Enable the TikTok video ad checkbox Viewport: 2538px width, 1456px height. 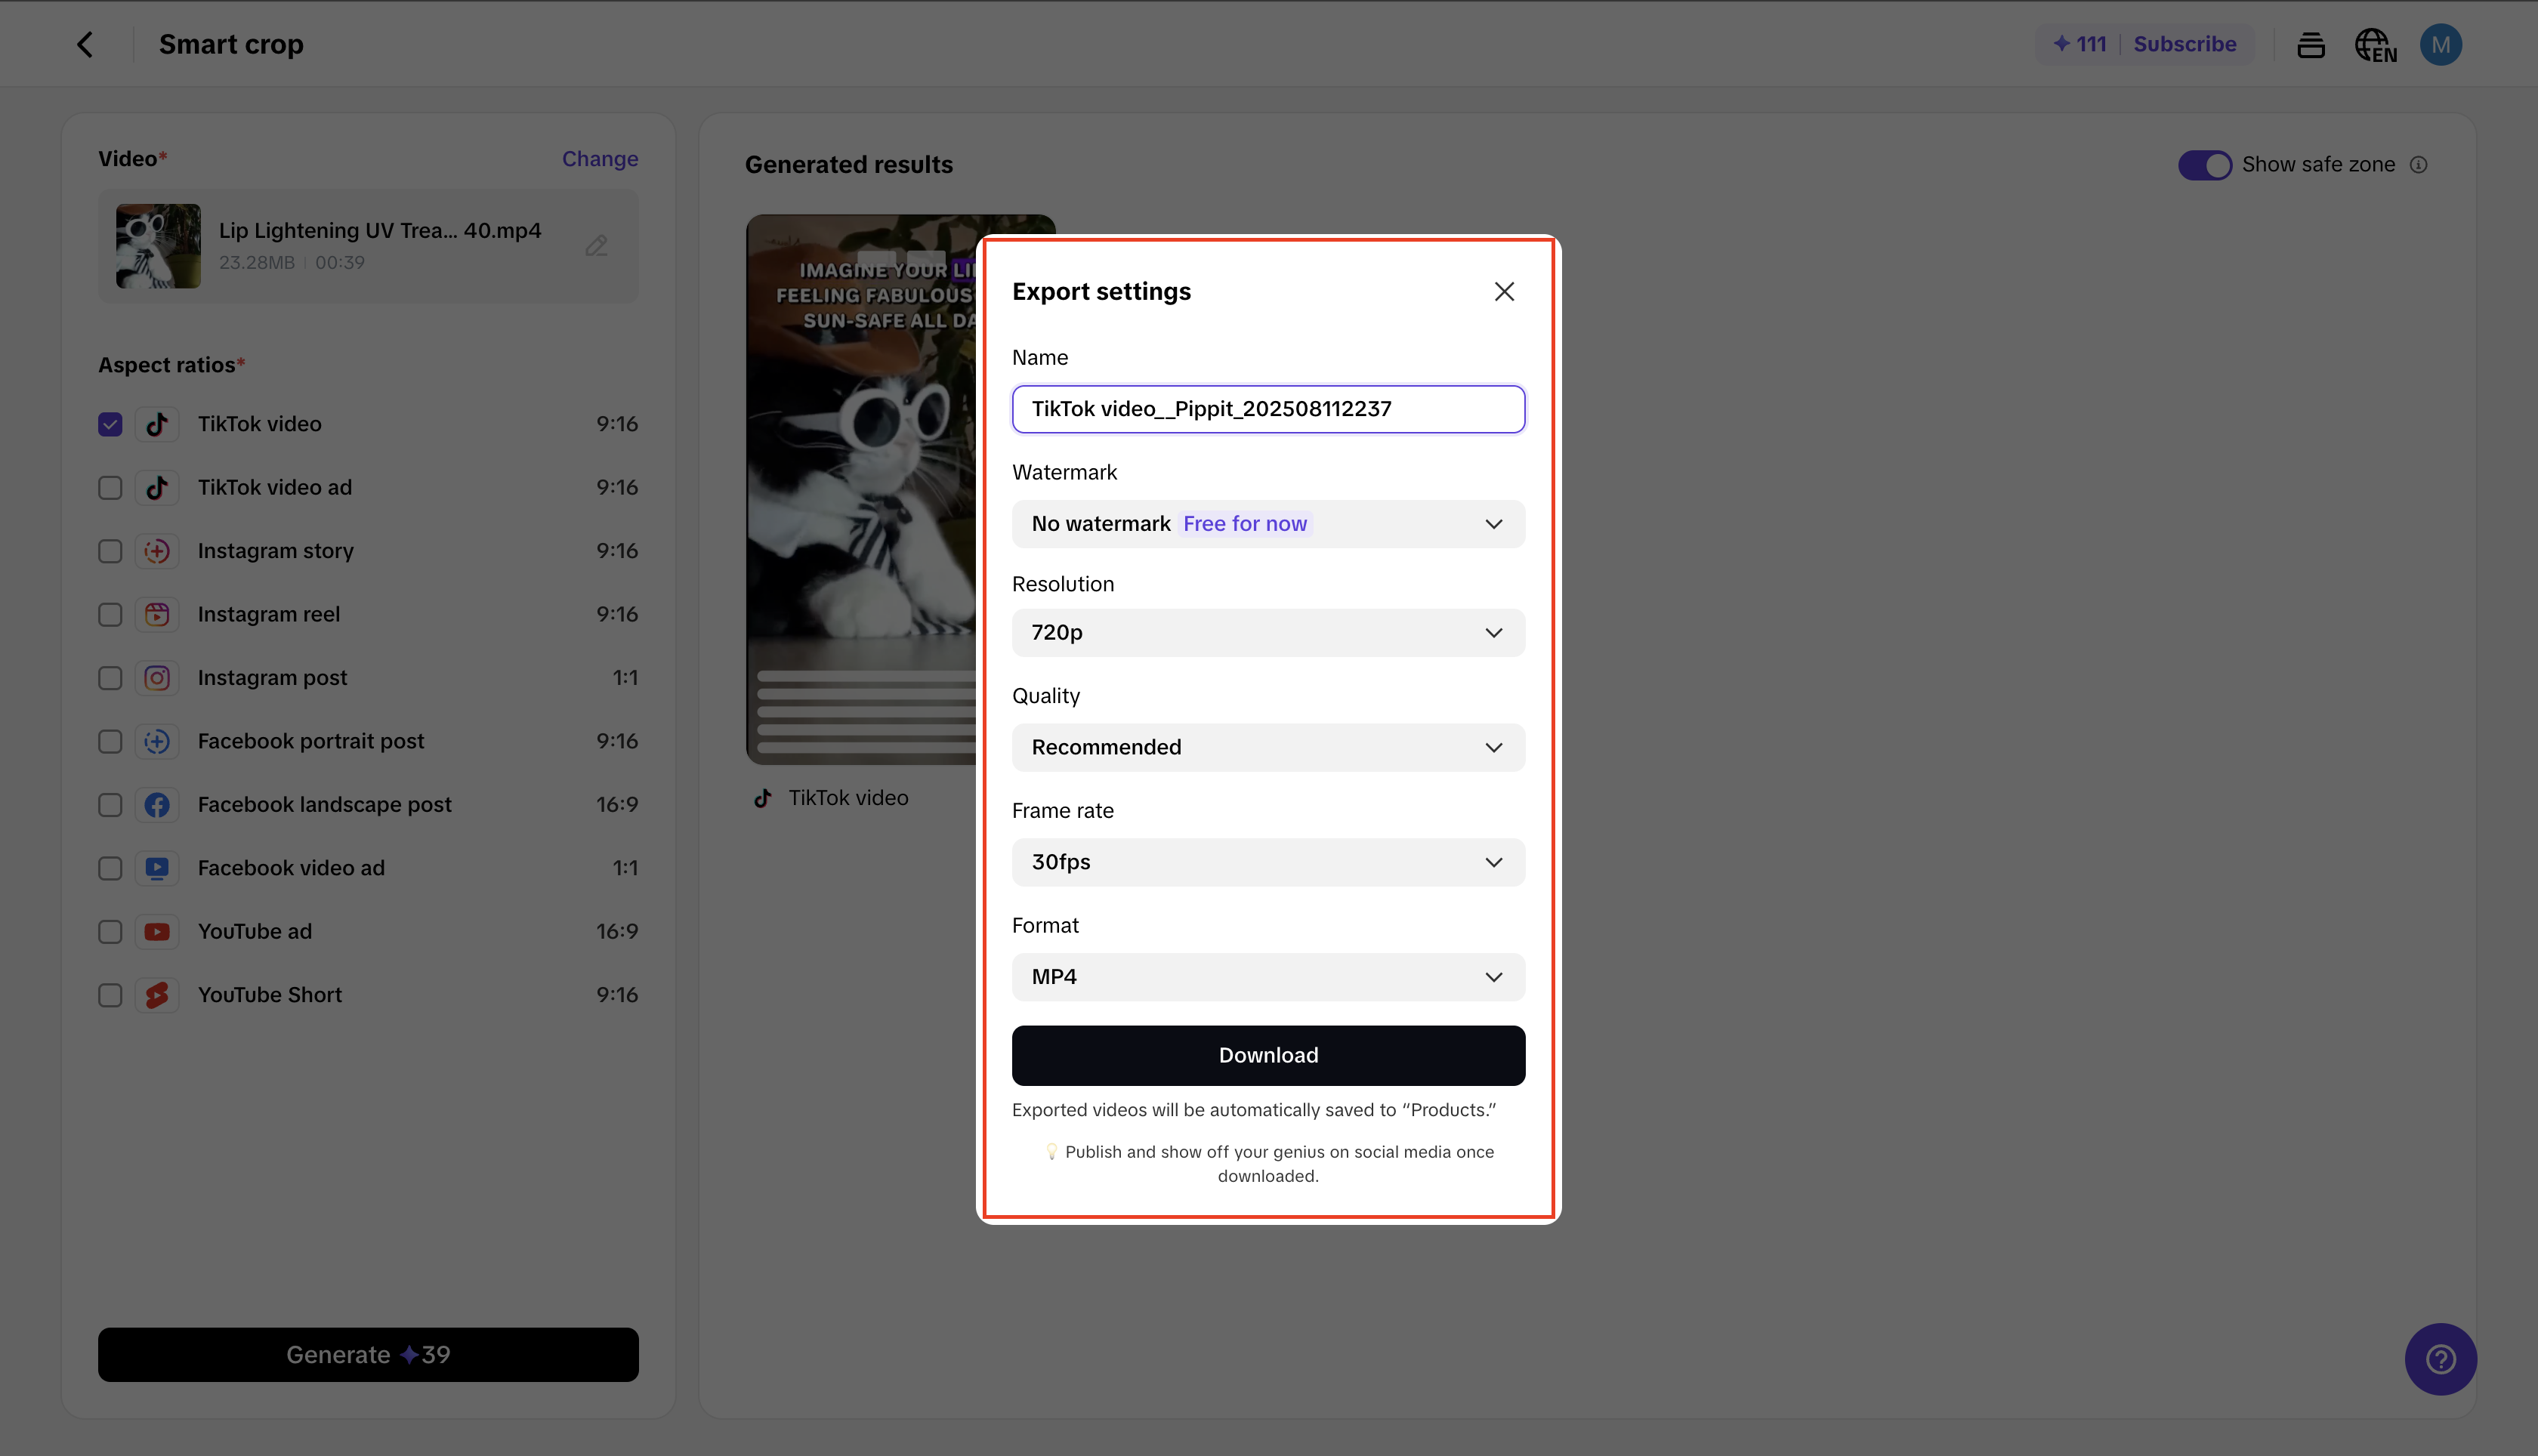click(109, 488)
